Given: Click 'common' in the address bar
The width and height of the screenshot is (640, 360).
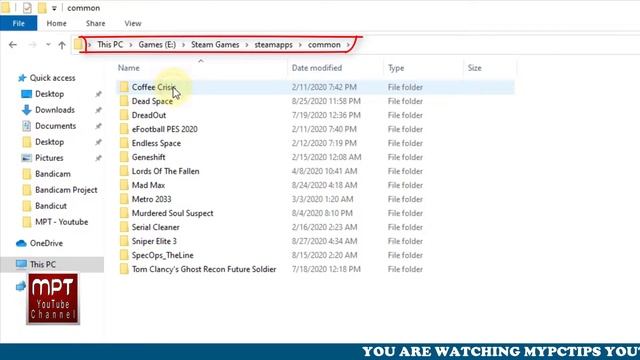Looking at the screenshot, I should pos(324,44).
